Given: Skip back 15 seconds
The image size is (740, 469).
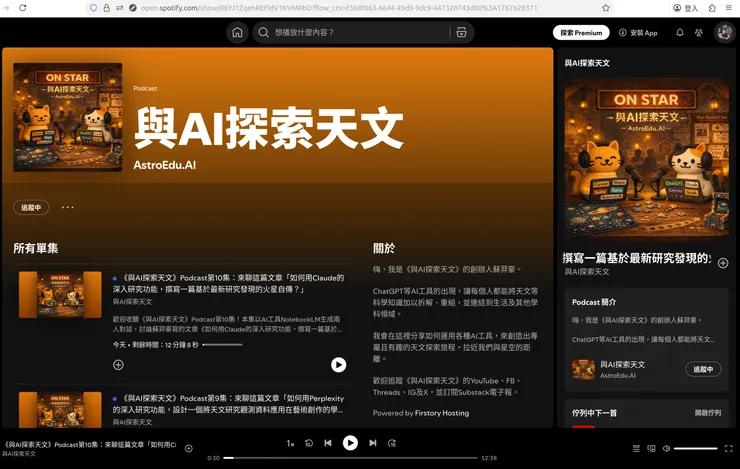Looking at the screenshot, I should tap(309, 443).
